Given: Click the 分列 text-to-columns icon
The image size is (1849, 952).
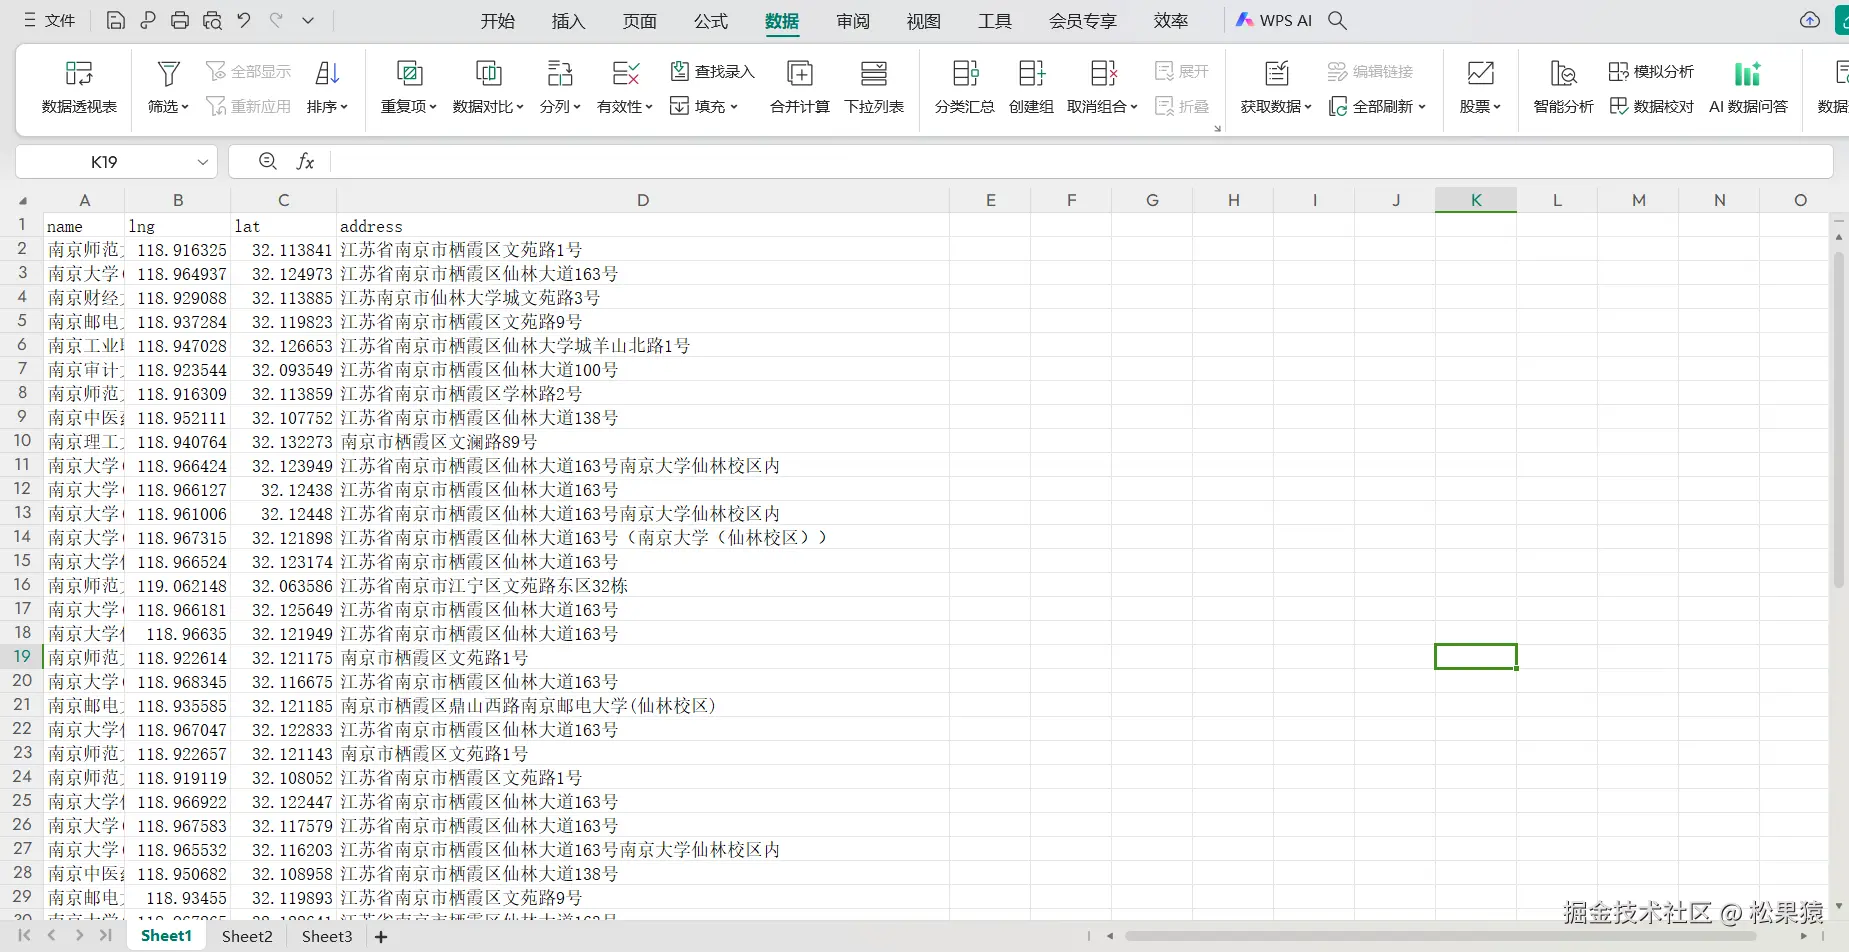Looking at the screenshot, I should click(x=560, y=73).
